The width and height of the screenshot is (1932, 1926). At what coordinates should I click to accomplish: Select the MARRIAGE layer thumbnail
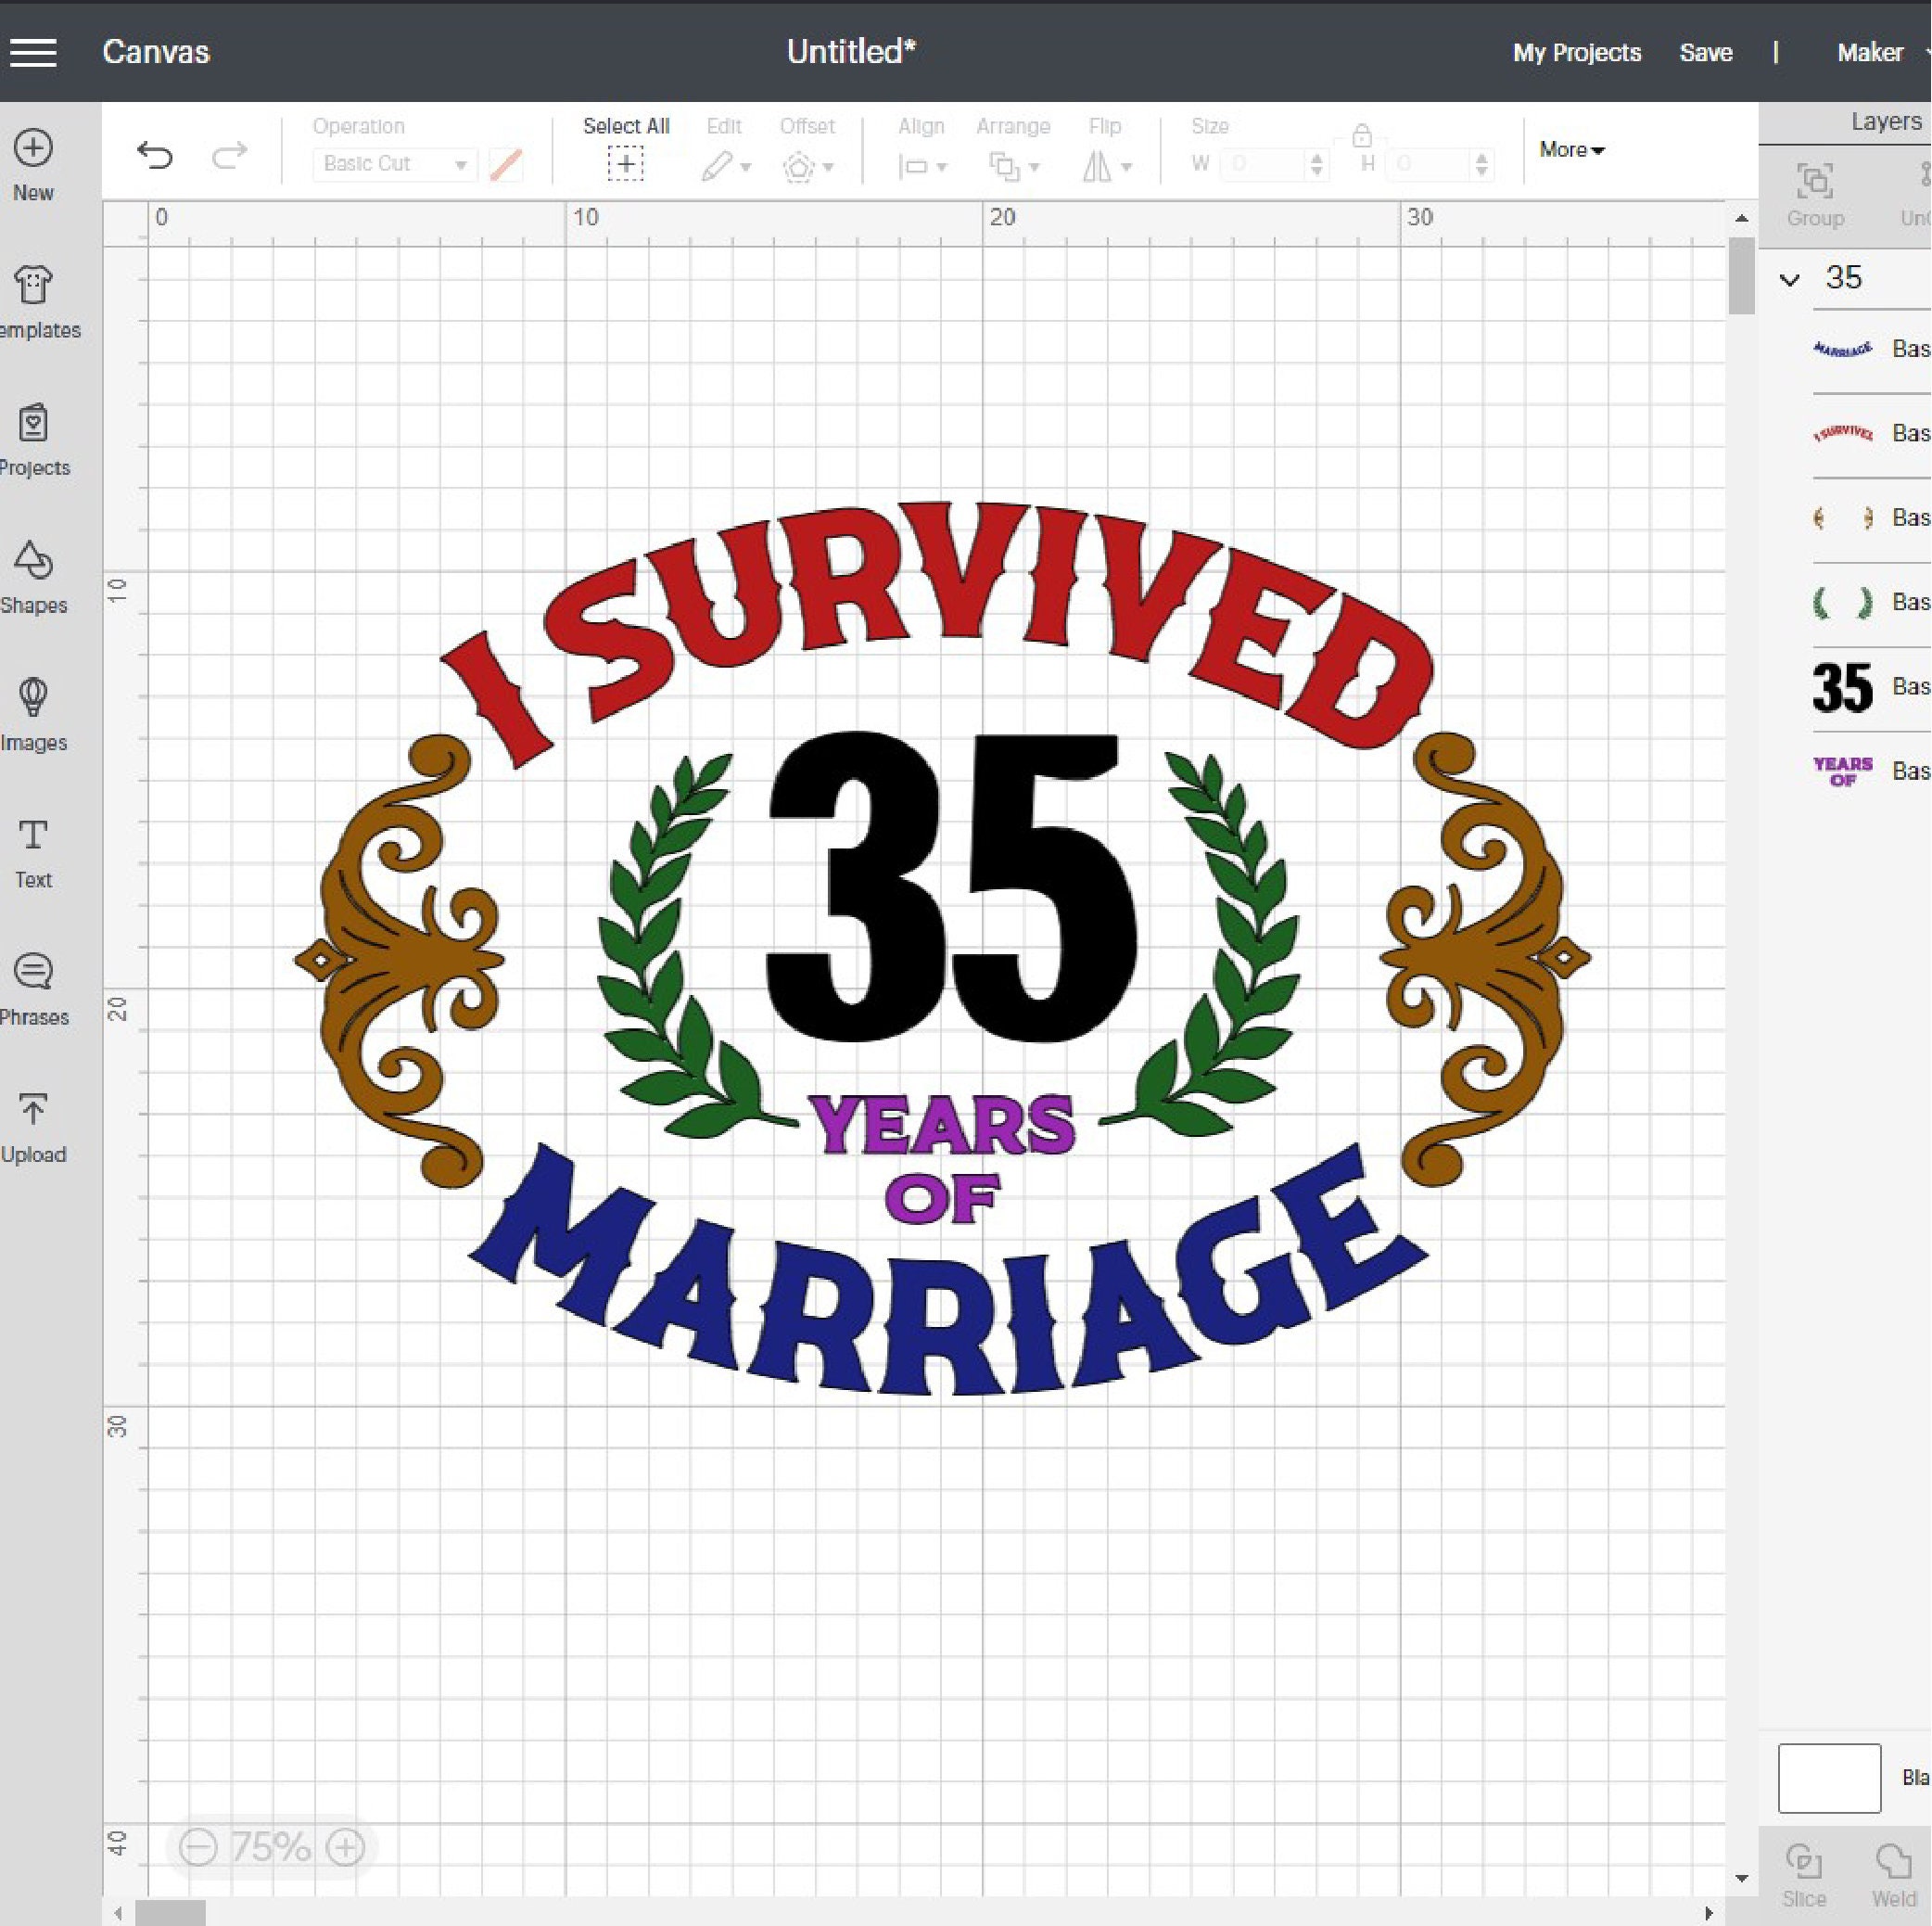click(1842, 349)
